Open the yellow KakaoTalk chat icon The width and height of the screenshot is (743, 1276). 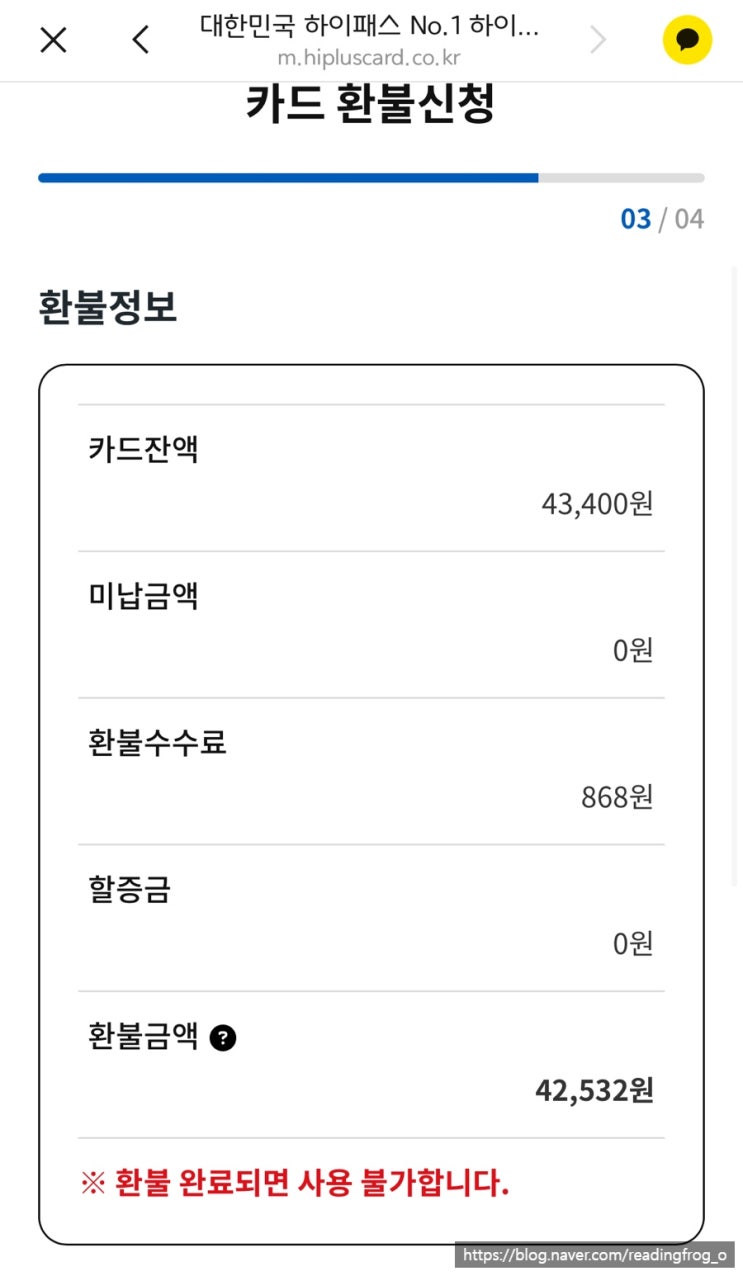click(687, 40)
